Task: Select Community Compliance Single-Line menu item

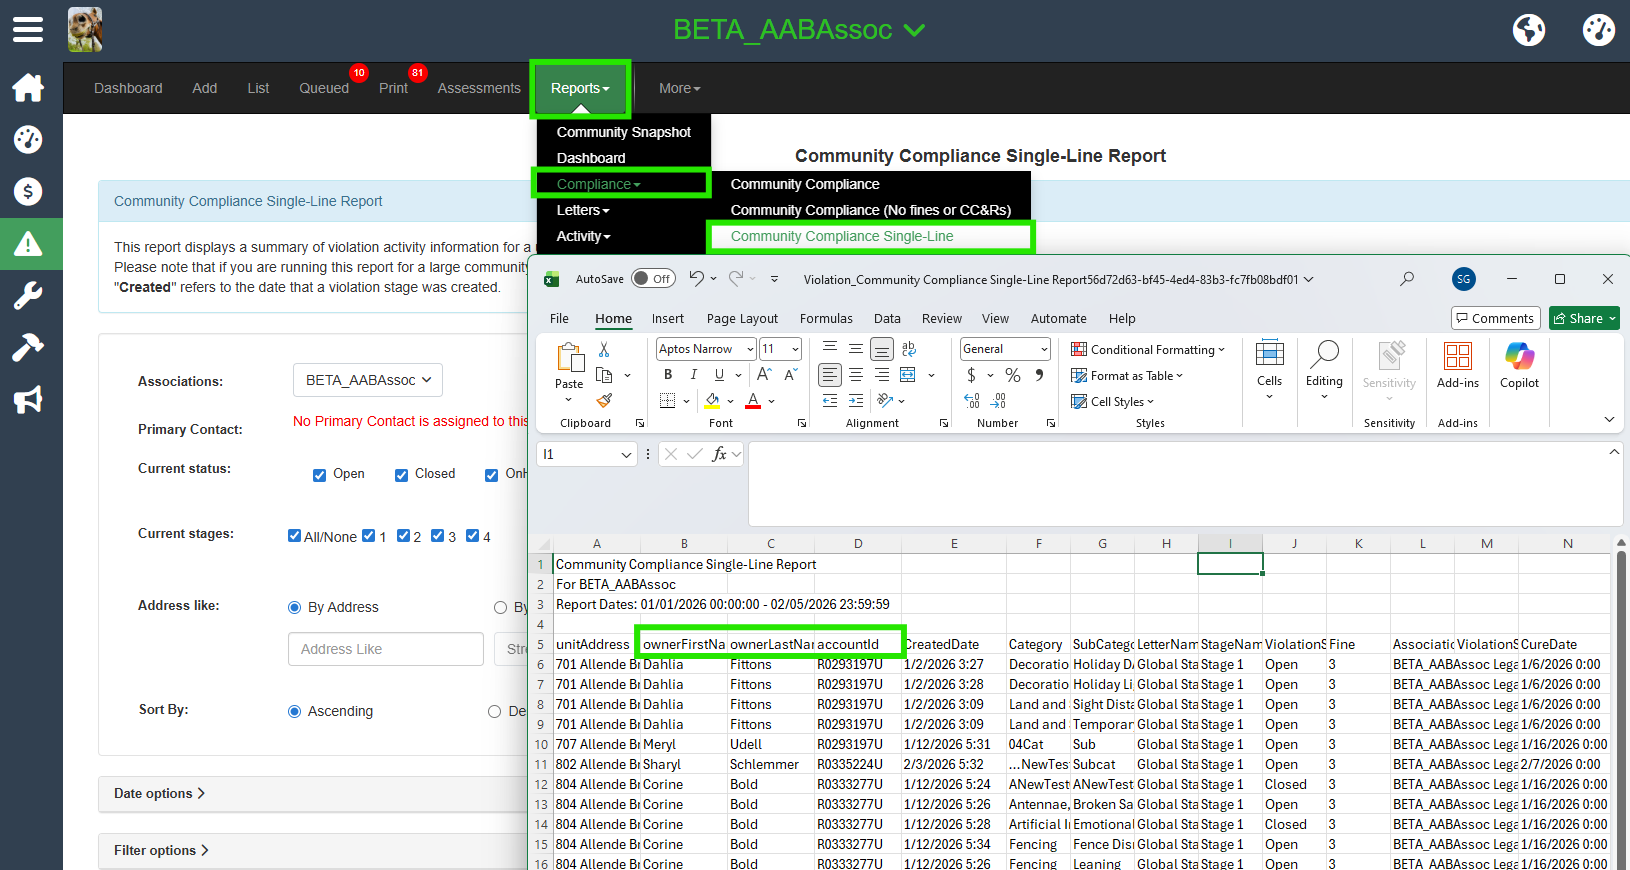Action: point(842,236)
